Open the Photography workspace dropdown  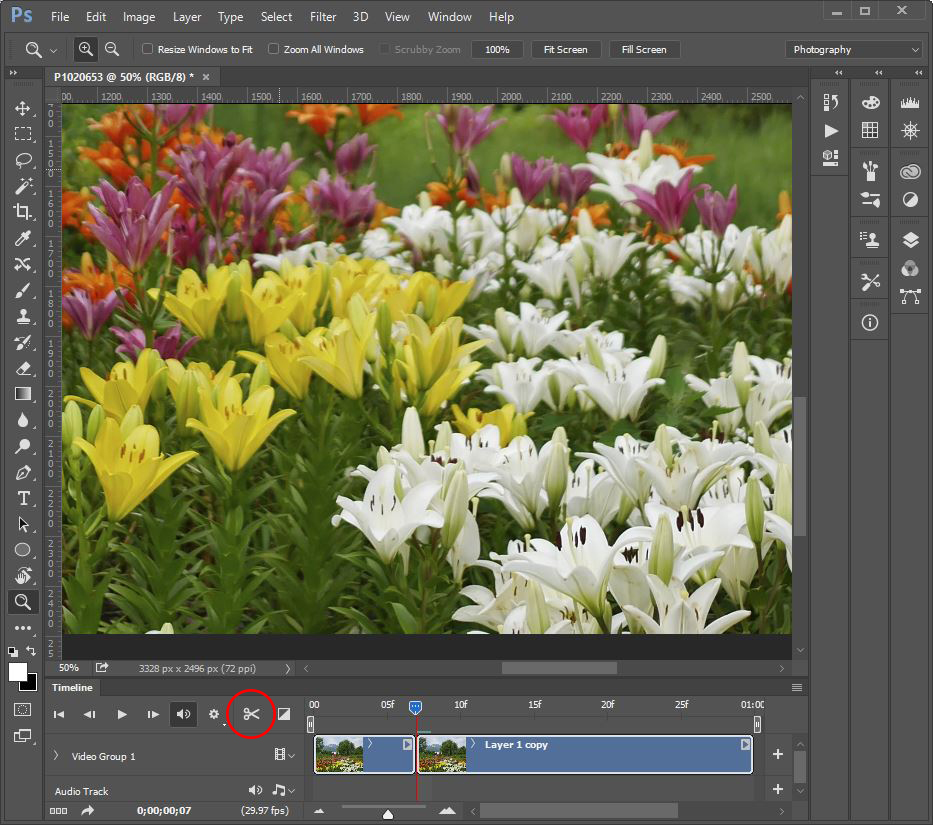click(x=856, y=49)
